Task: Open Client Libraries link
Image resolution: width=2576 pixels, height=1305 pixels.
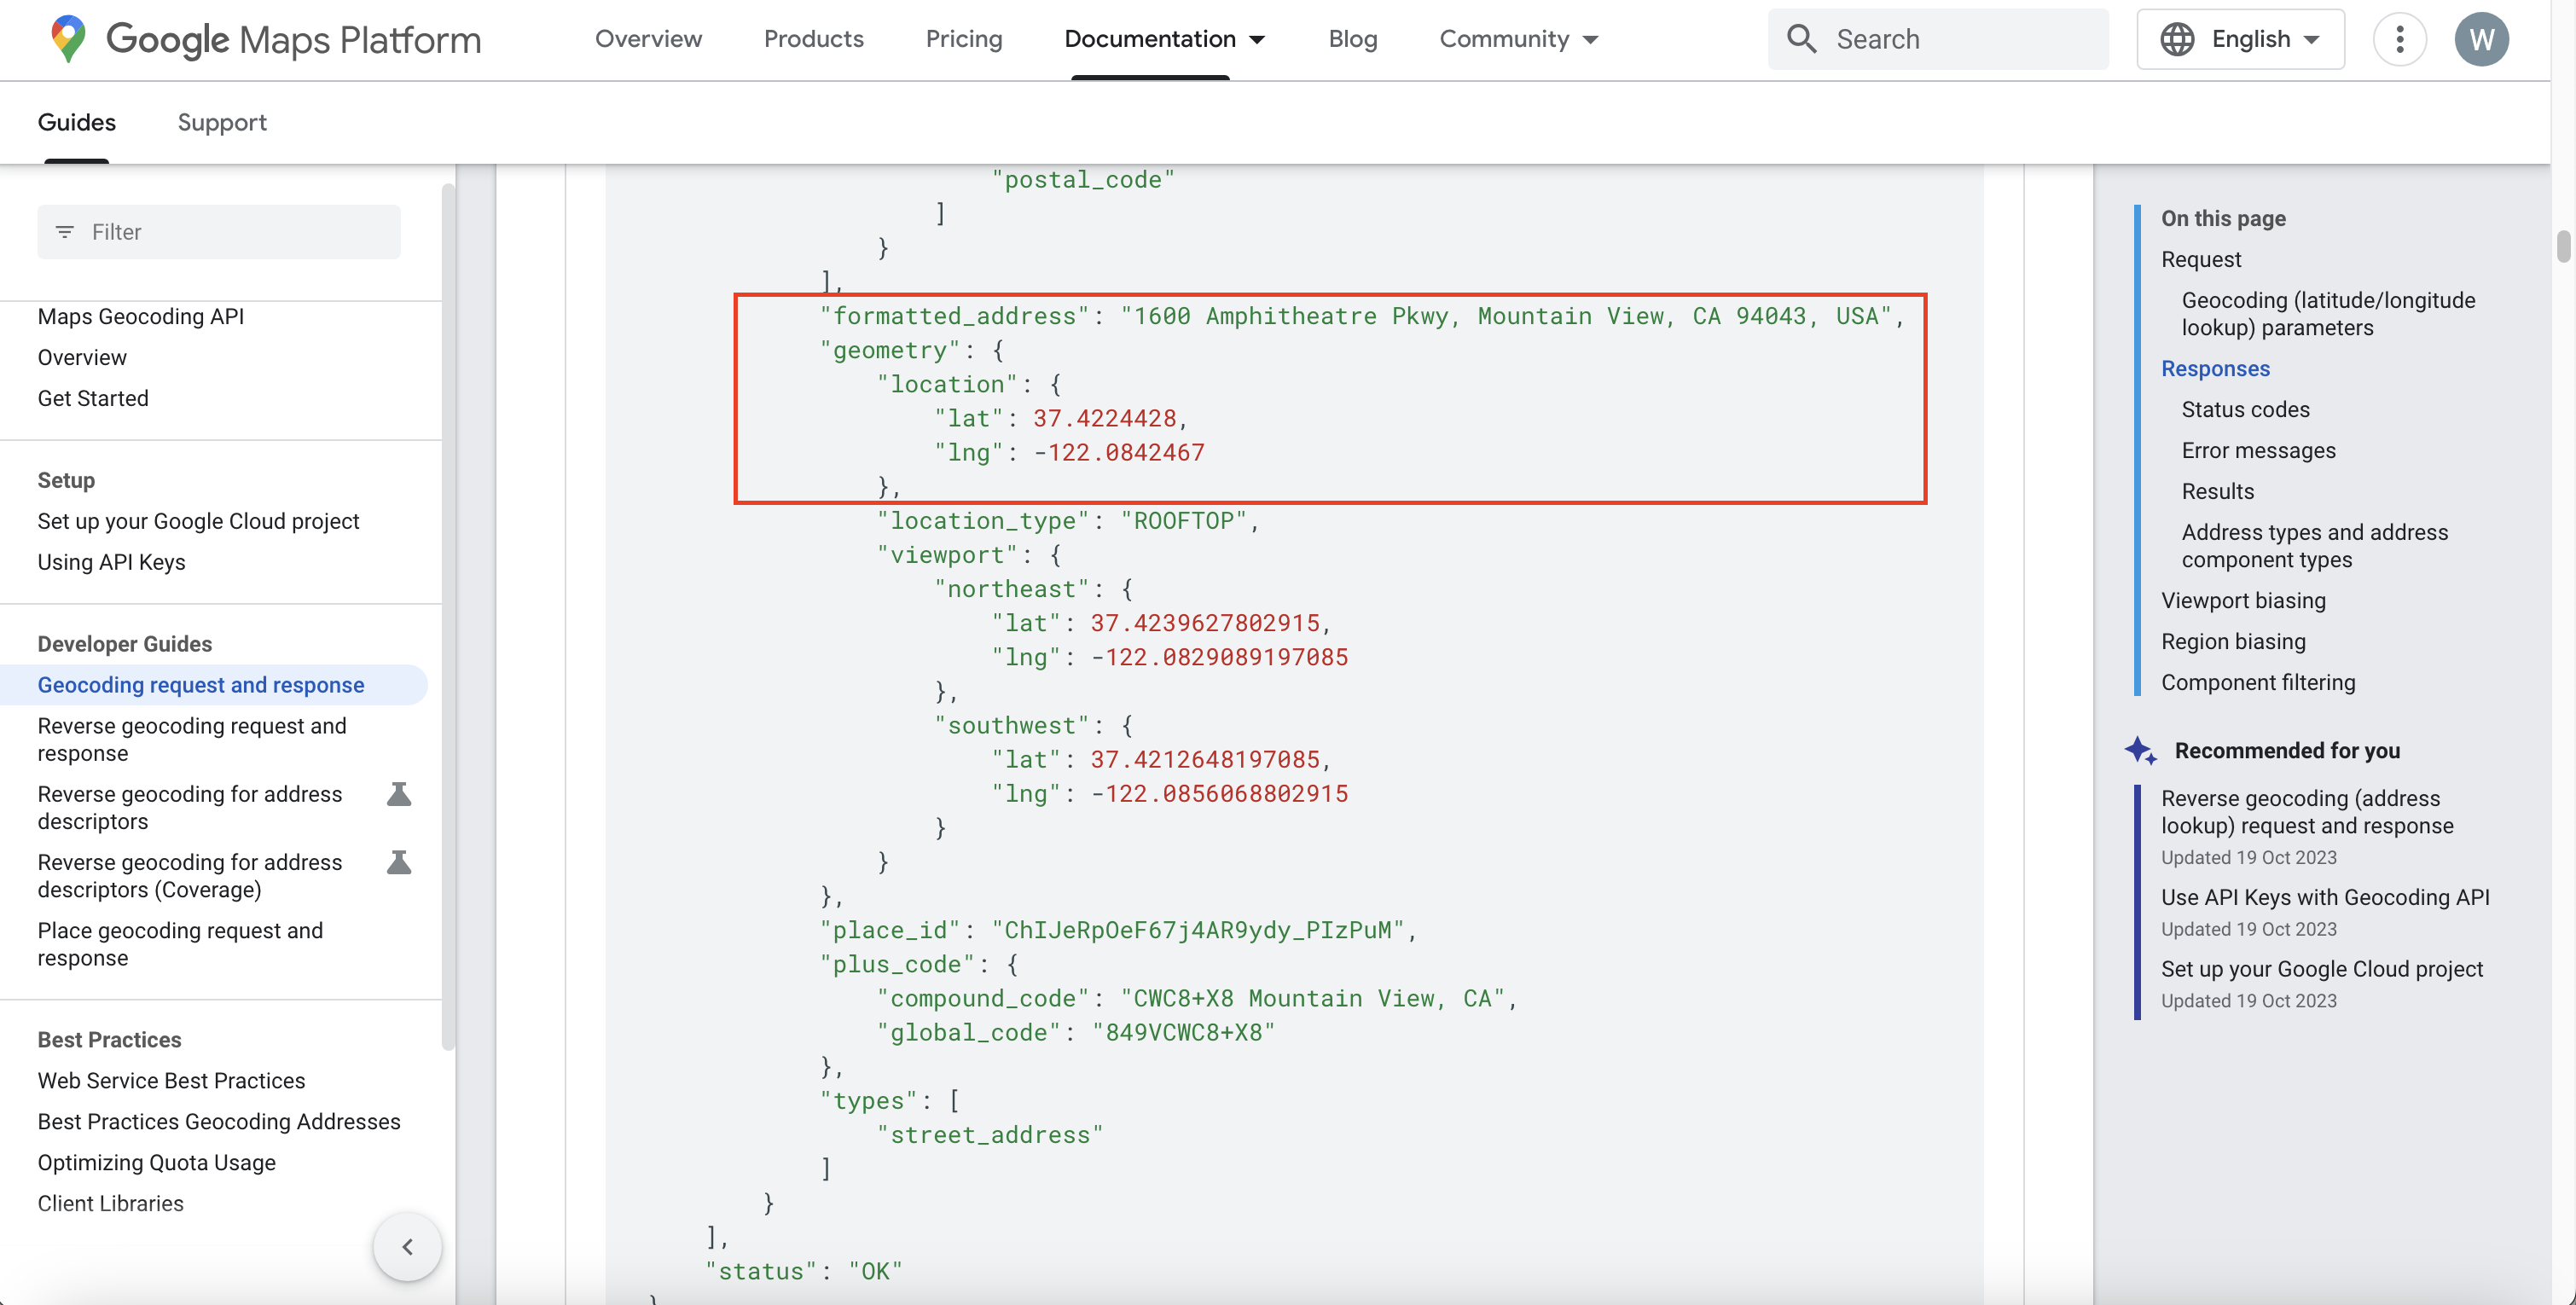Action: click(111, 1203)
